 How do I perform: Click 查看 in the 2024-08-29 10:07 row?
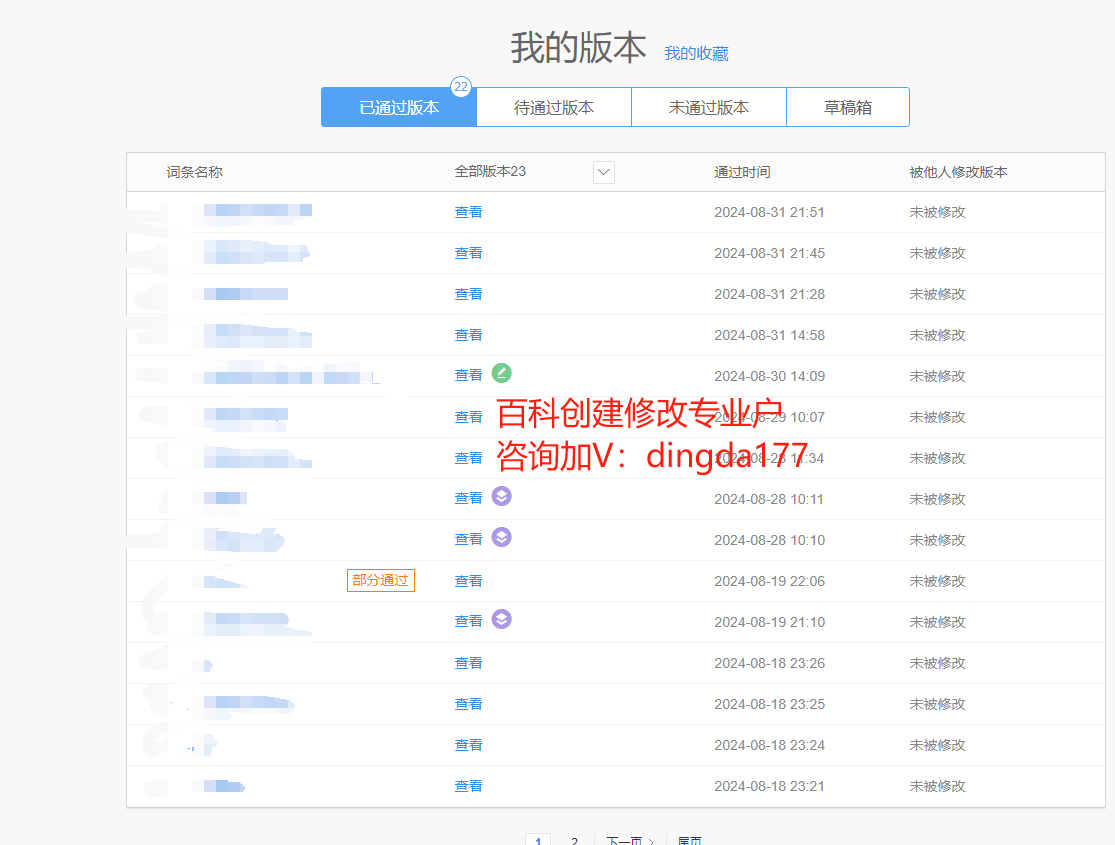click(469, 417)
